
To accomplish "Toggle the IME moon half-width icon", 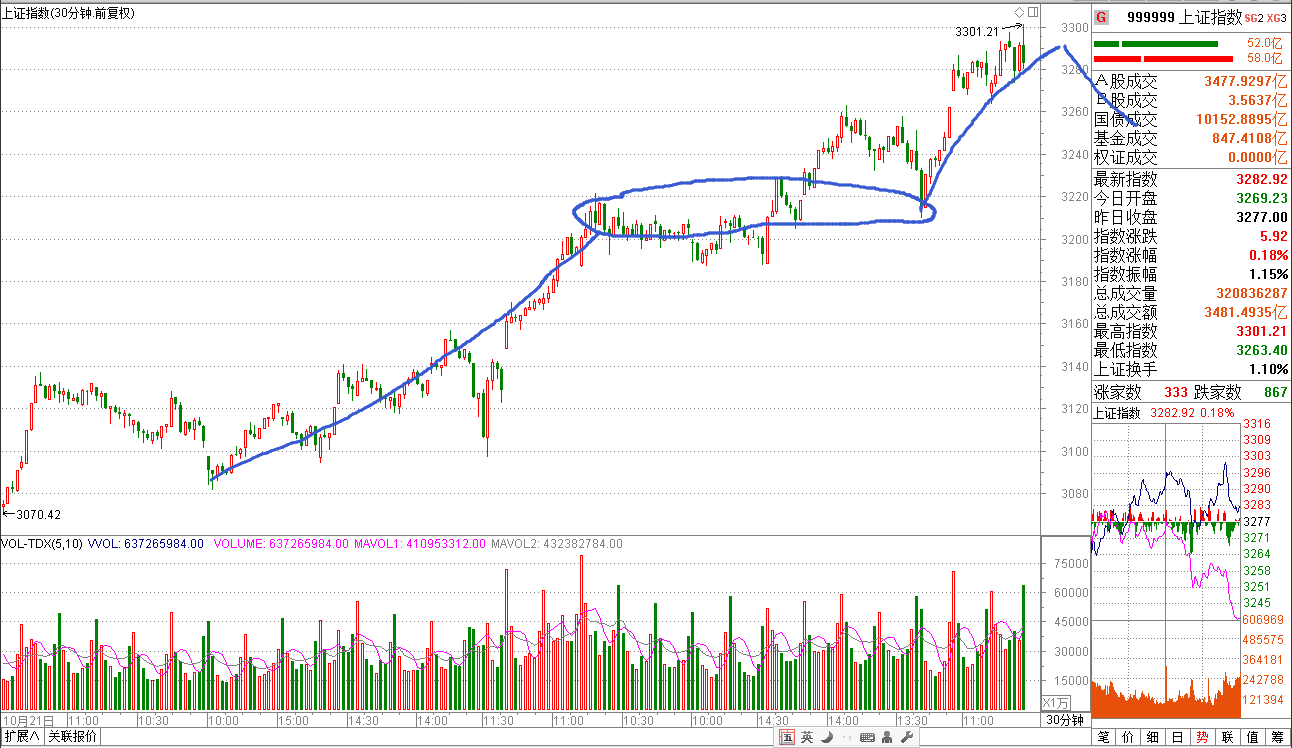I will click(x=827, y=738).
